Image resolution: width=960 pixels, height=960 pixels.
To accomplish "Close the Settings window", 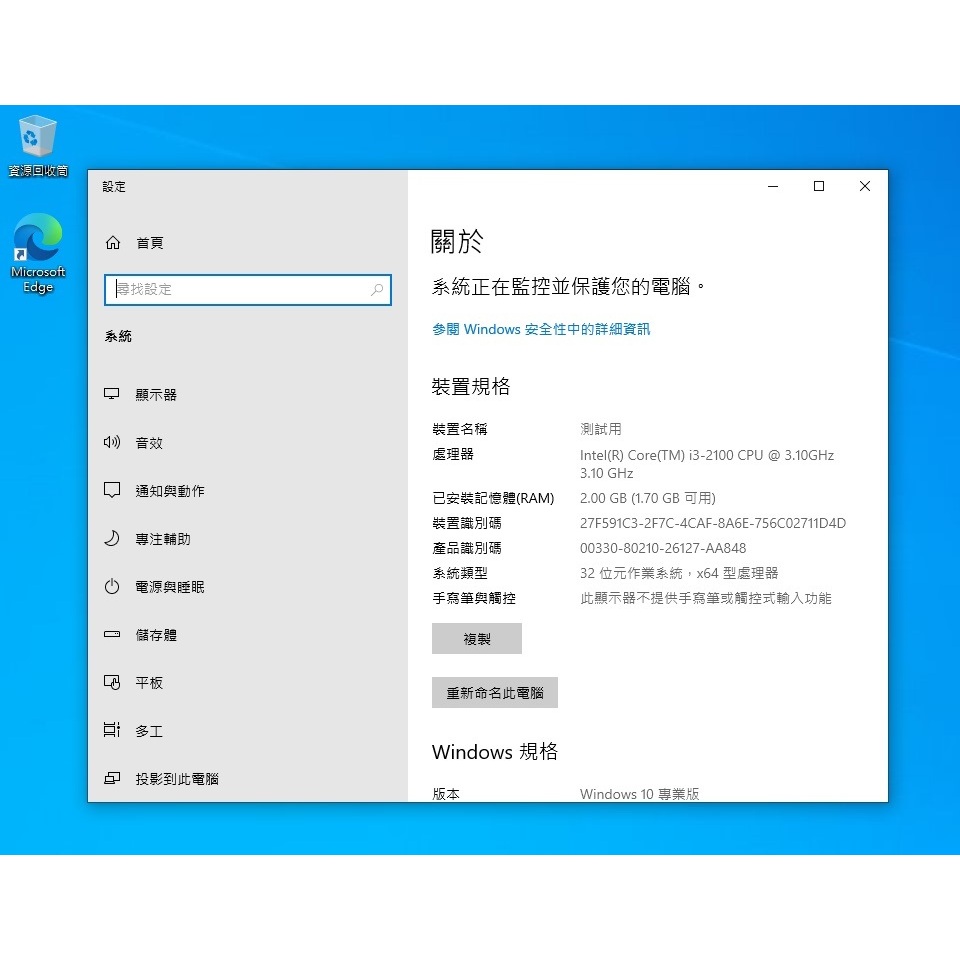I will tap(865, 186).
